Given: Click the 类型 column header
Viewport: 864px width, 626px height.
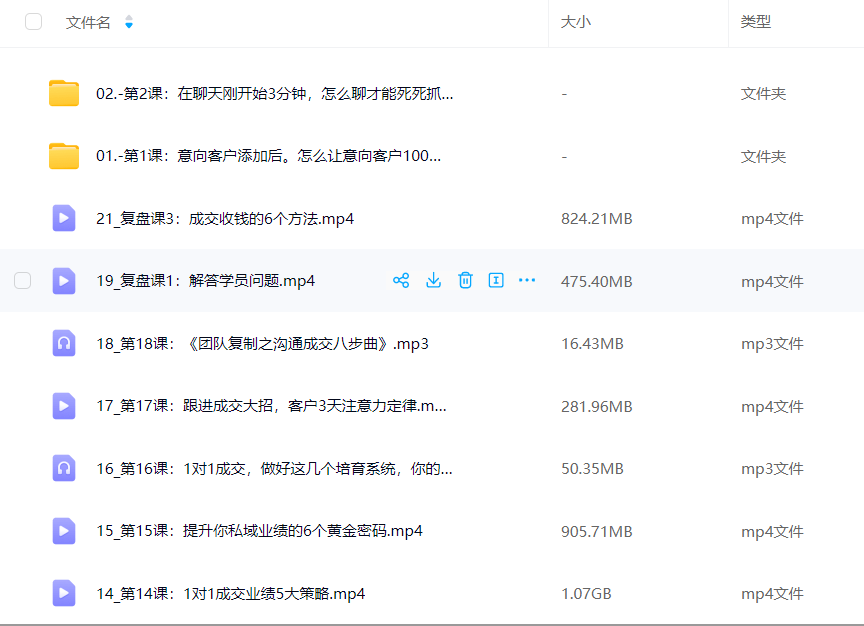Looking at the screenshot, I should tap(755, 22).
